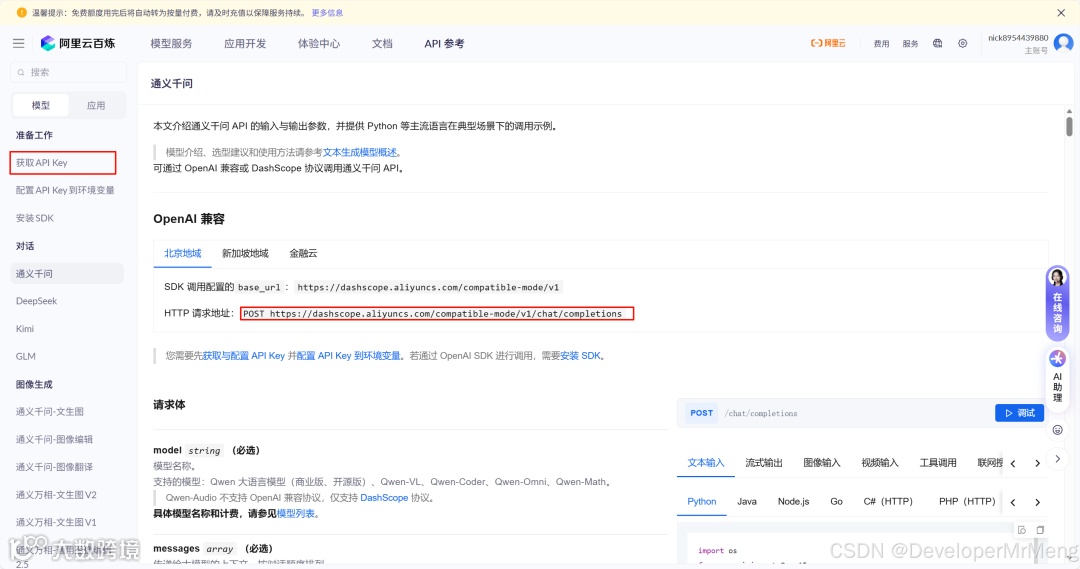1080x569 pixels.
Task: Open 通义万相-文生图V2 sidebar item
Action: (56, 495)
